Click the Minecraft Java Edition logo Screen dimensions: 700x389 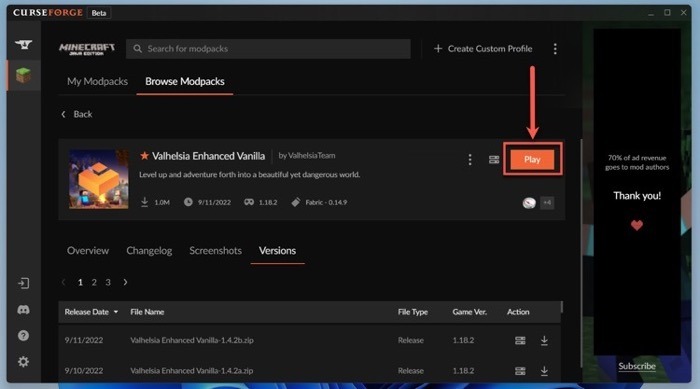coord(87,49)
